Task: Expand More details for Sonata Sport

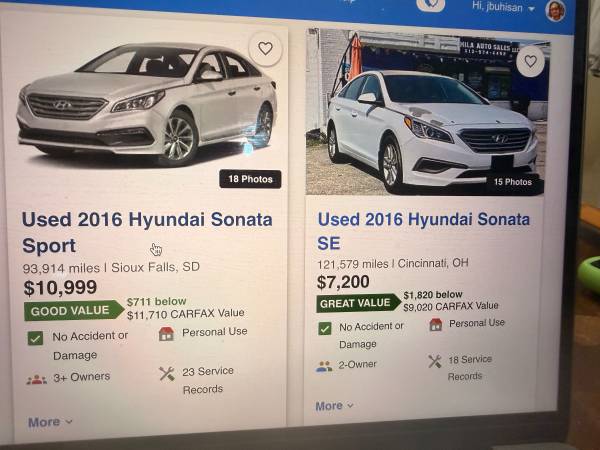Action: 50,422
